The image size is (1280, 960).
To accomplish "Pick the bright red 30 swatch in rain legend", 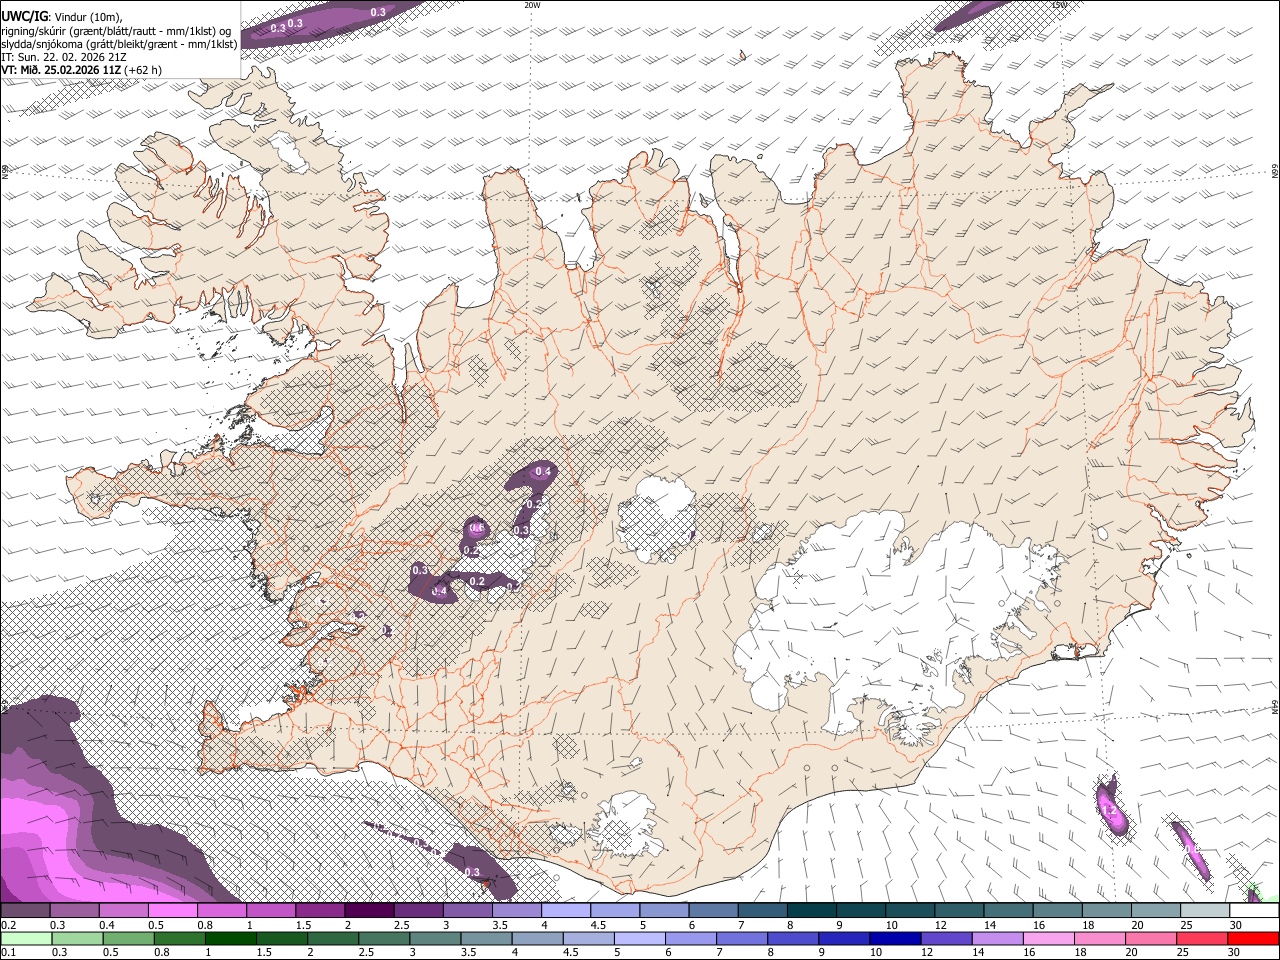I will [1252, 939].
